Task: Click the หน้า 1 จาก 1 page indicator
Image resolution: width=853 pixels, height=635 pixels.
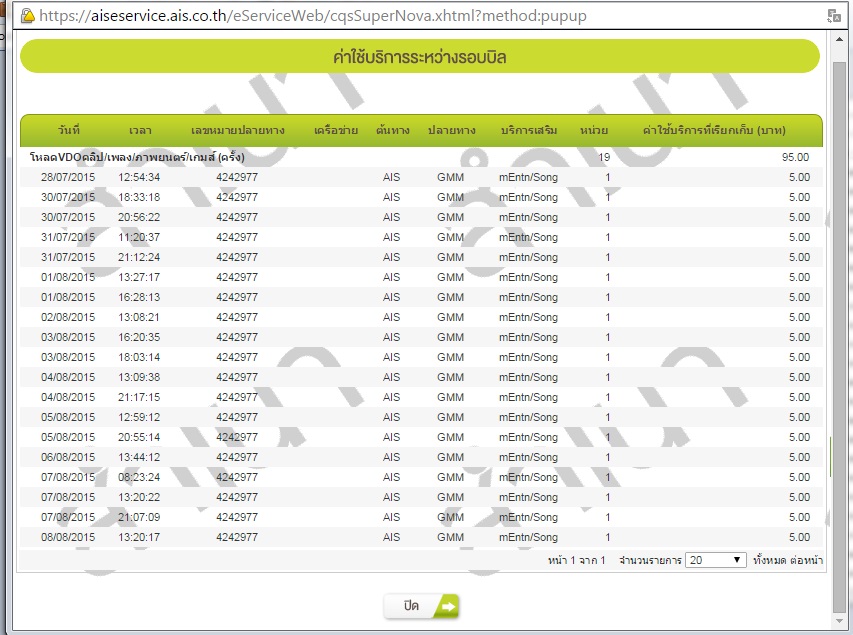Action: pos(577,560)
